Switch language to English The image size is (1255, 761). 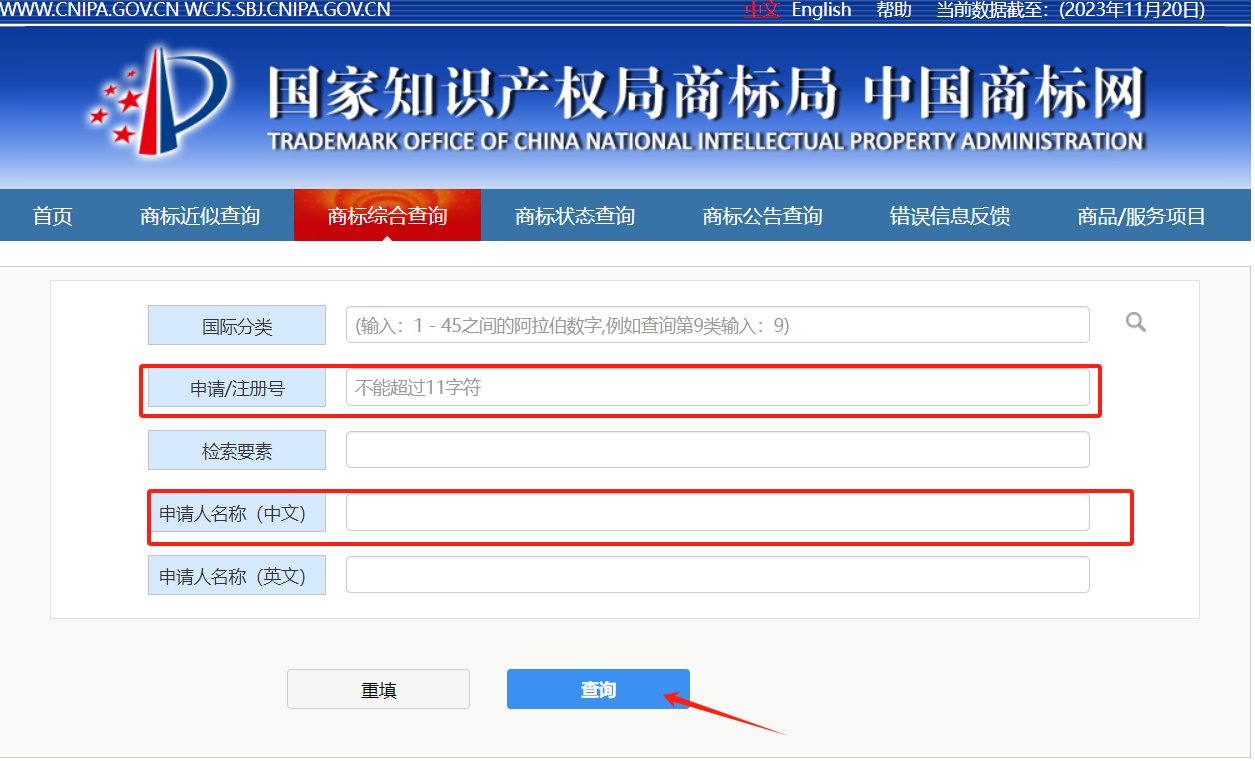click(x=821, y=10)
